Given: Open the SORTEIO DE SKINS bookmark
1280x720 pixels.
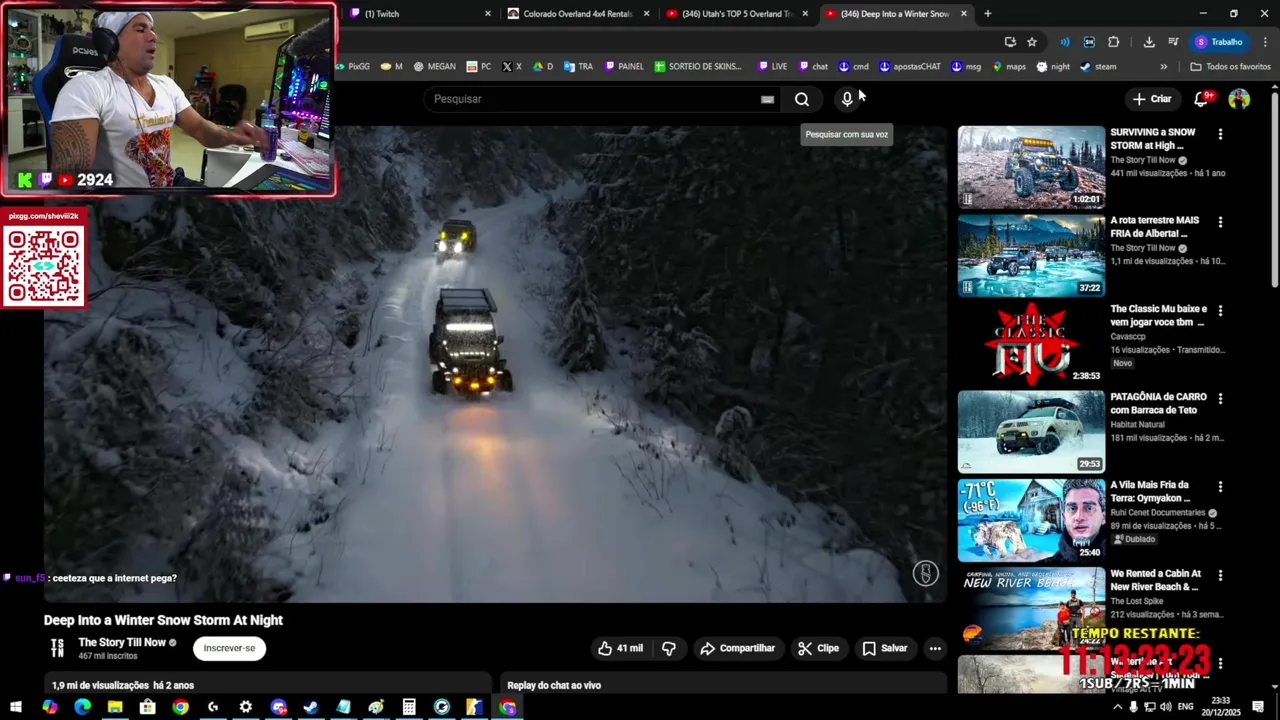Looking at the screenshot, I should [x=698, y=67].
